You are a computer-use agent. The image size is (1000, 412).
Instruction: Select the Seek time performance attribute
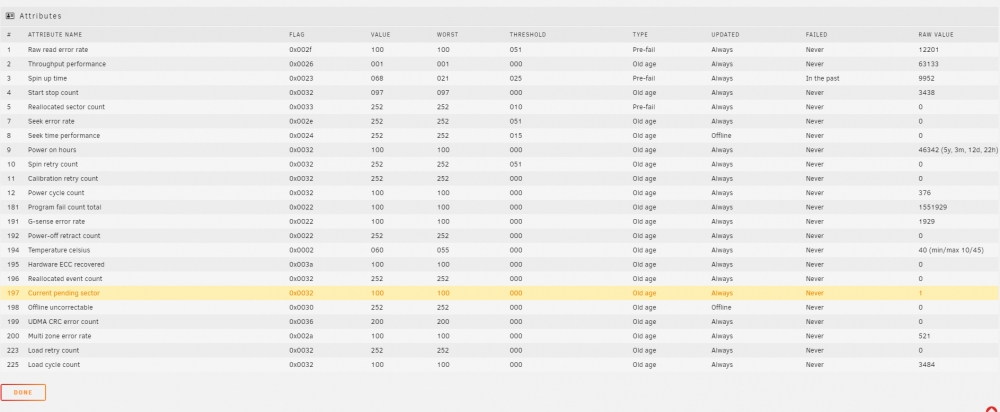pyautogui.click(x=64, y=135)
